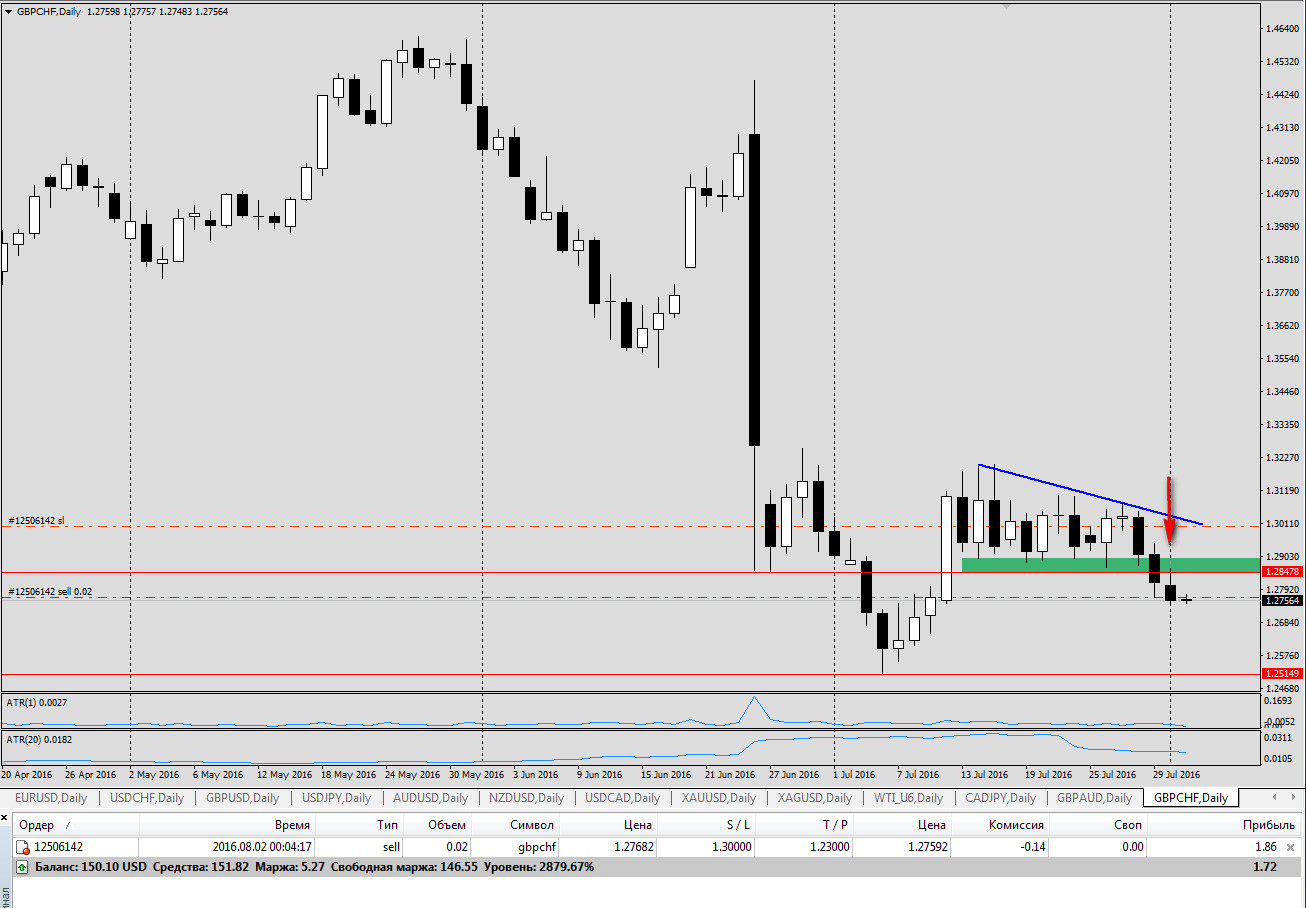Go to the XAUUSD,Daily tab
Viewport: 1306px width, 908px height.
point(718,798)
